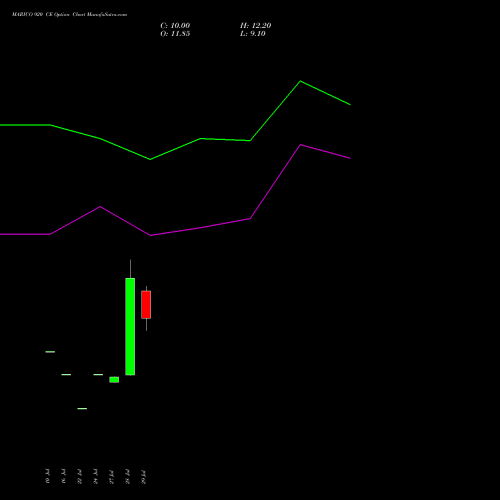
Task: Select the large green candlestick body
Action: tap(130, 327)
